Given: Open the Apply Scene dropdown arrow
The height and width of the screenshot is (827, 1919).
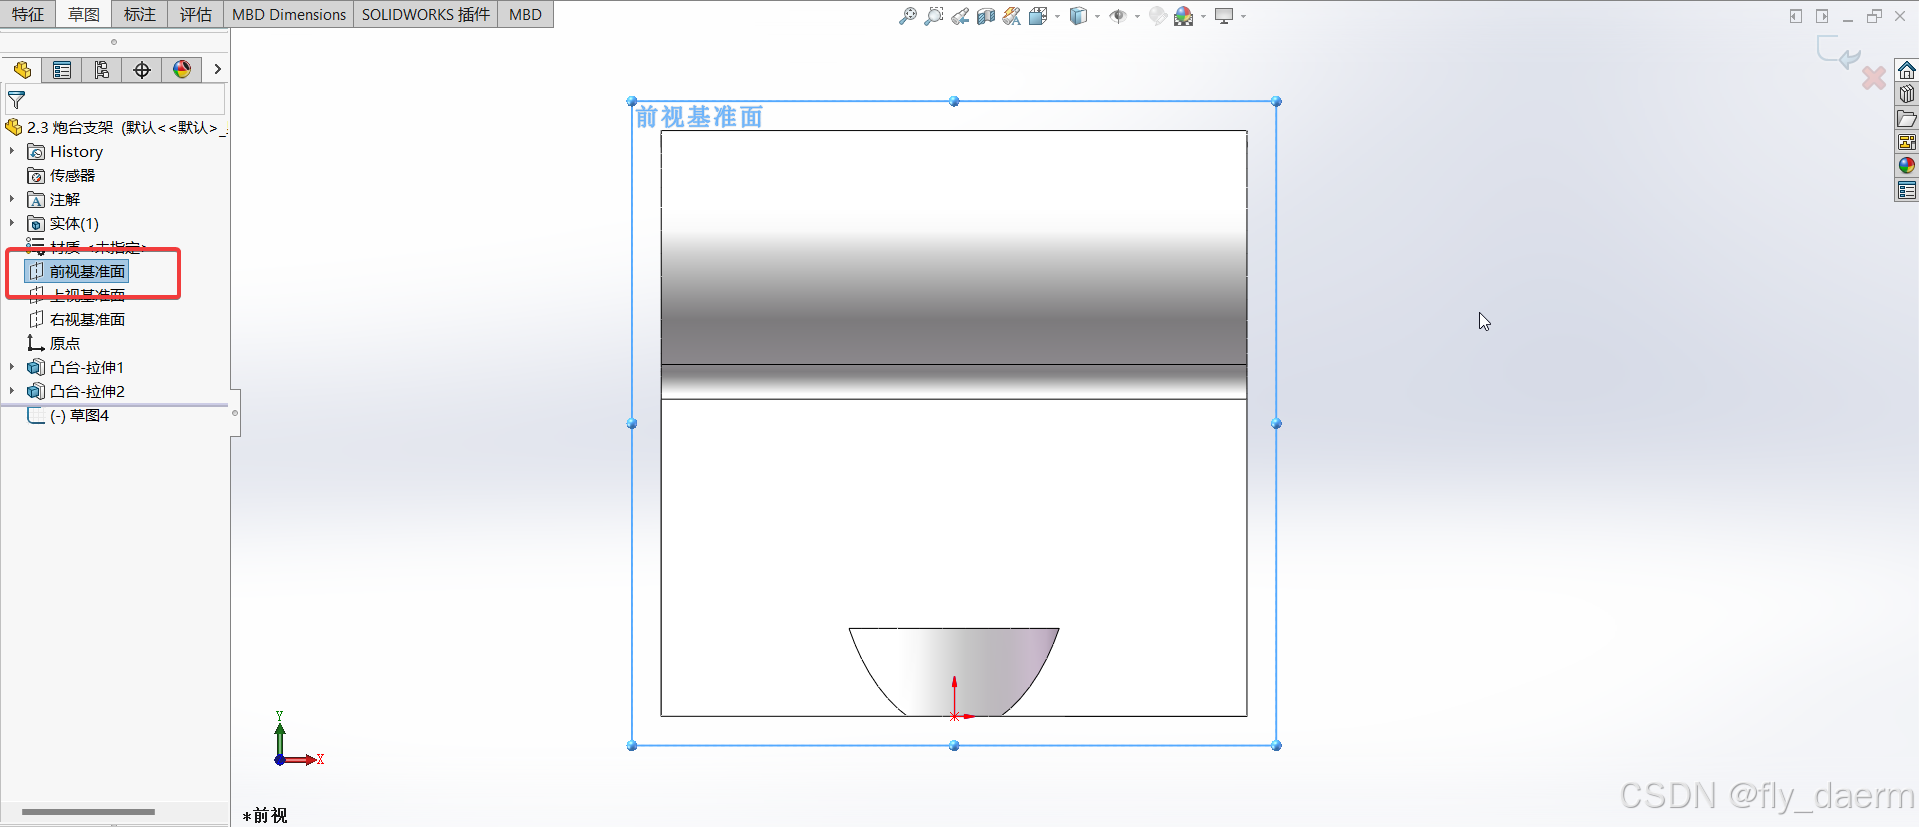Looking at the screenshot, I should 1203,16.
